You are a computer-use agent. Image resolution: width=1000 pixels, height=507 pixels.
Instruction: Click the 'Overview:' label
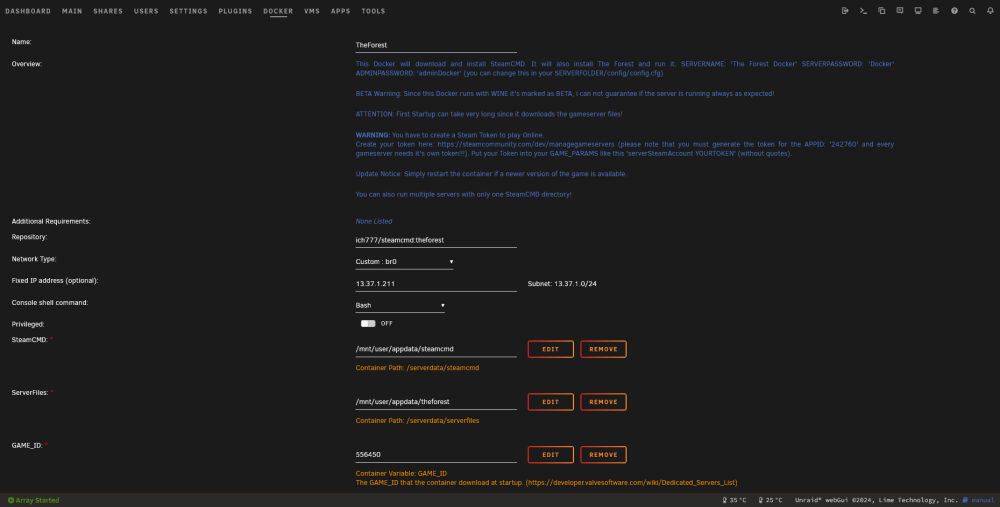pos(27,64)
